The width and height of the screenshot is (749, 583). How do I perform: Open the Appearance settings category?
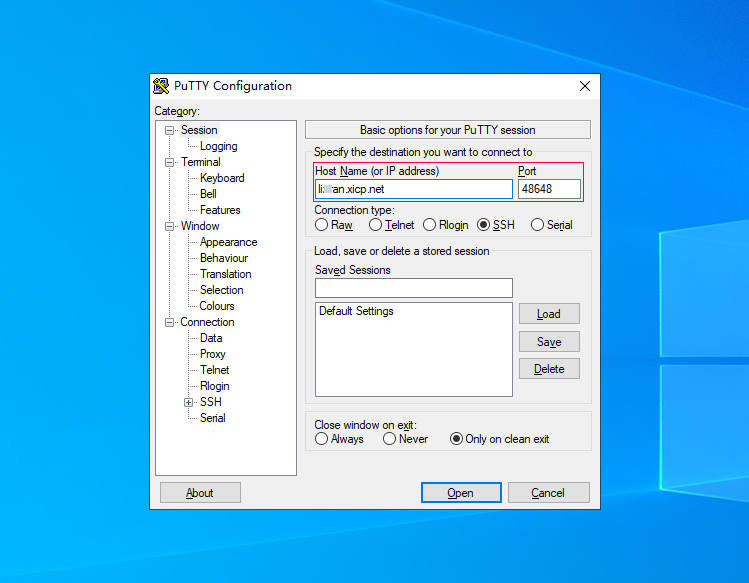(228, 242)
